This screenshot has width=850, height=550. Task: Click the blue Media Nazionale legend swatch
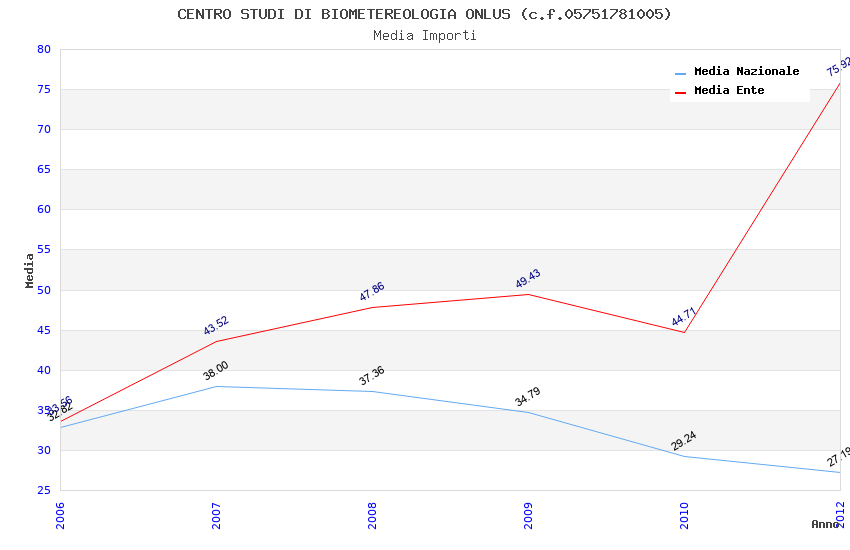tap(681, 74)
